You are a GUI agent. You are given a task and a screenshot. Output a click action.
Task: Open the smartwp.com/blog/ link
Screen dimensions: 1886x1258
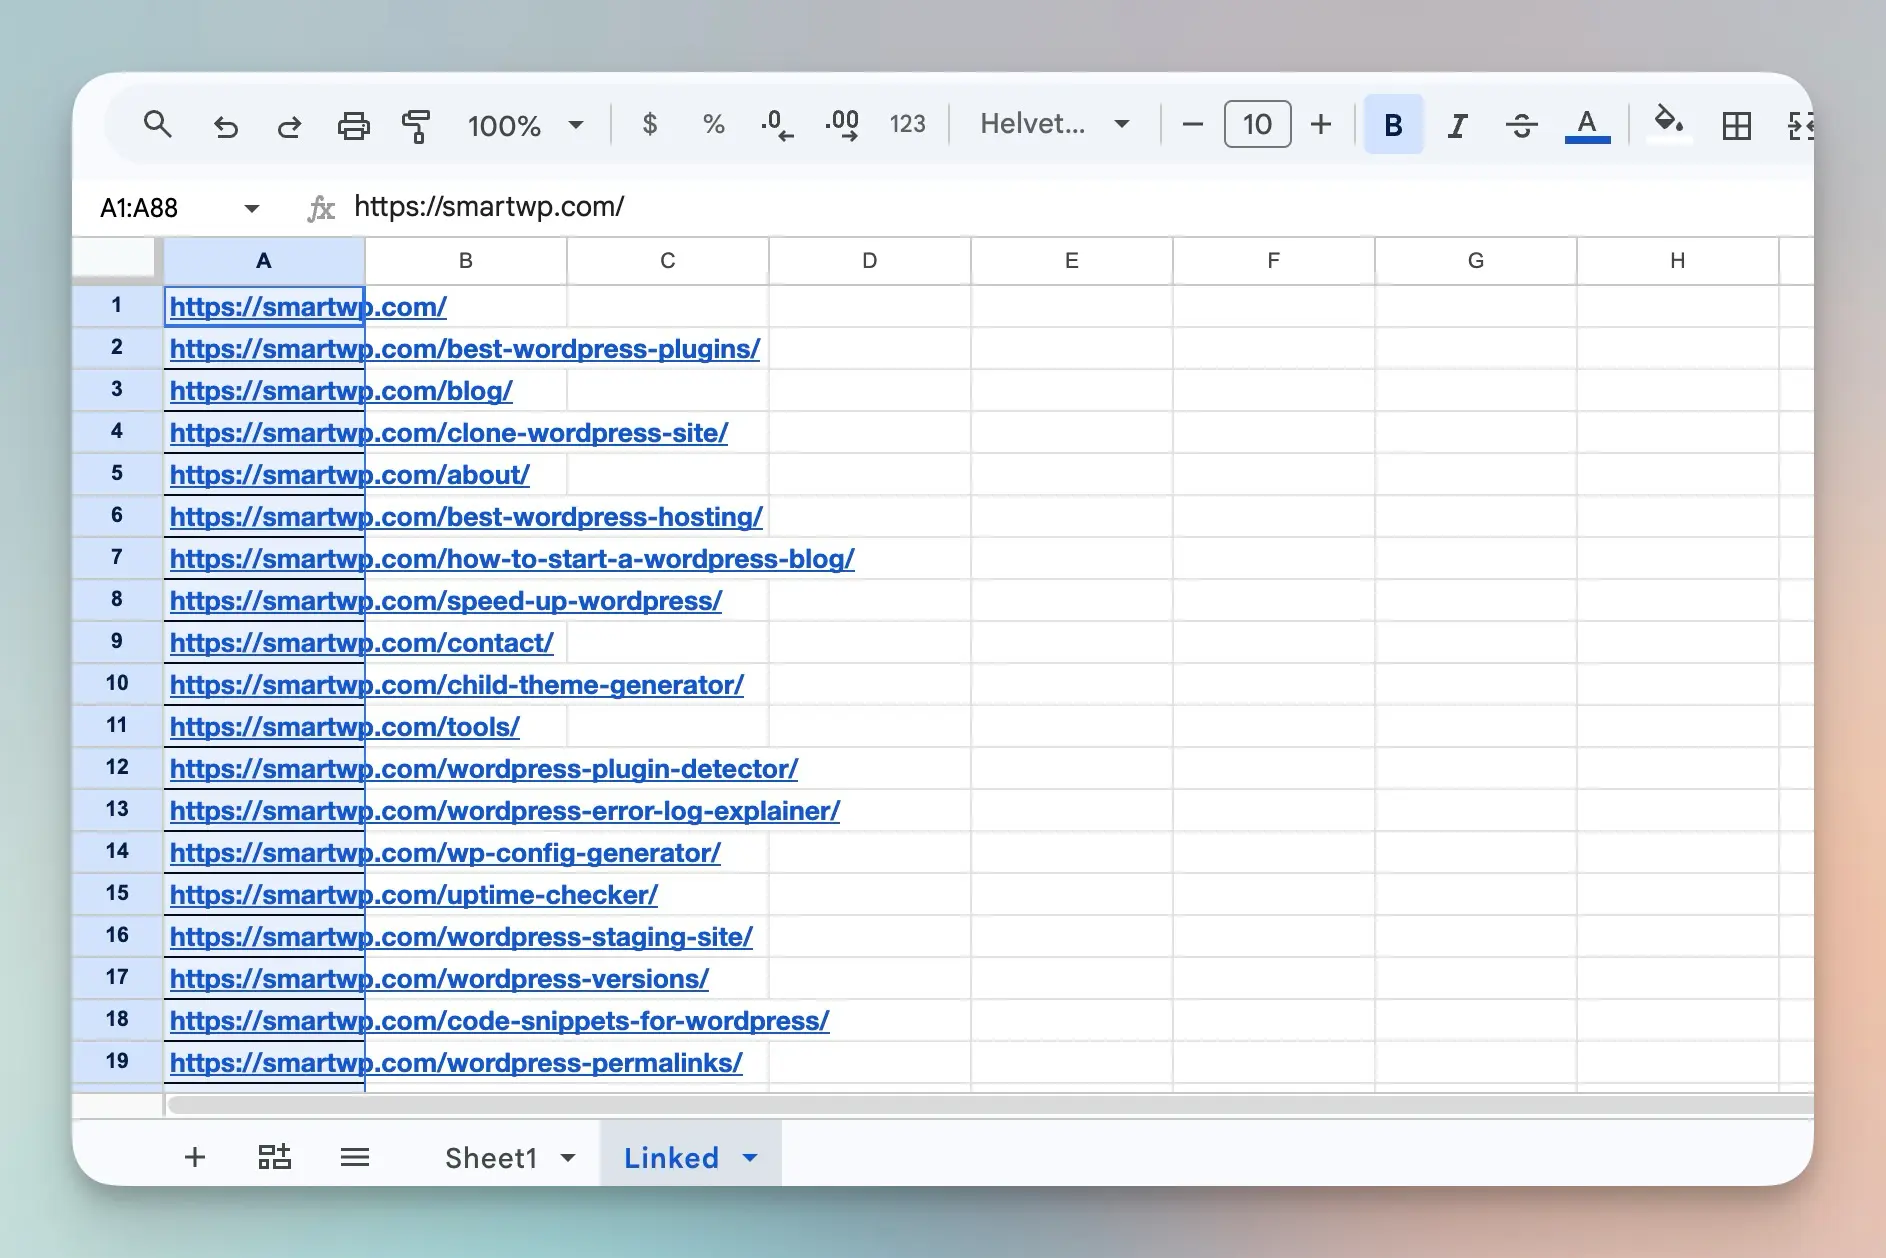[x=341, y=391]
